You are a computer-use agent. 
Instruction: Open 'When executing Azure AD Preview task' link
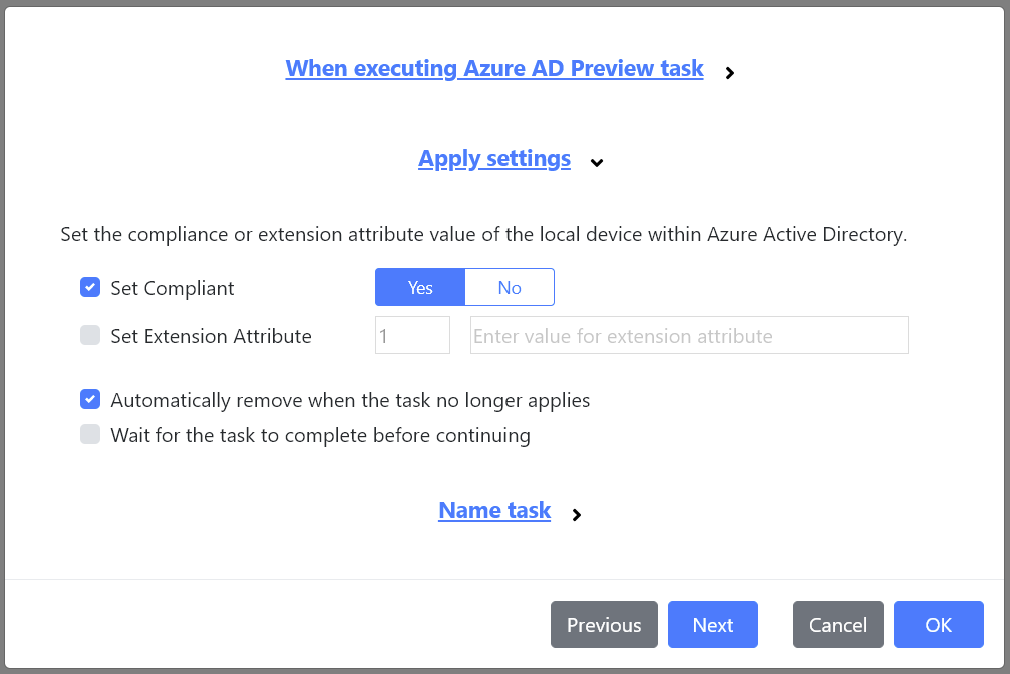494,69
